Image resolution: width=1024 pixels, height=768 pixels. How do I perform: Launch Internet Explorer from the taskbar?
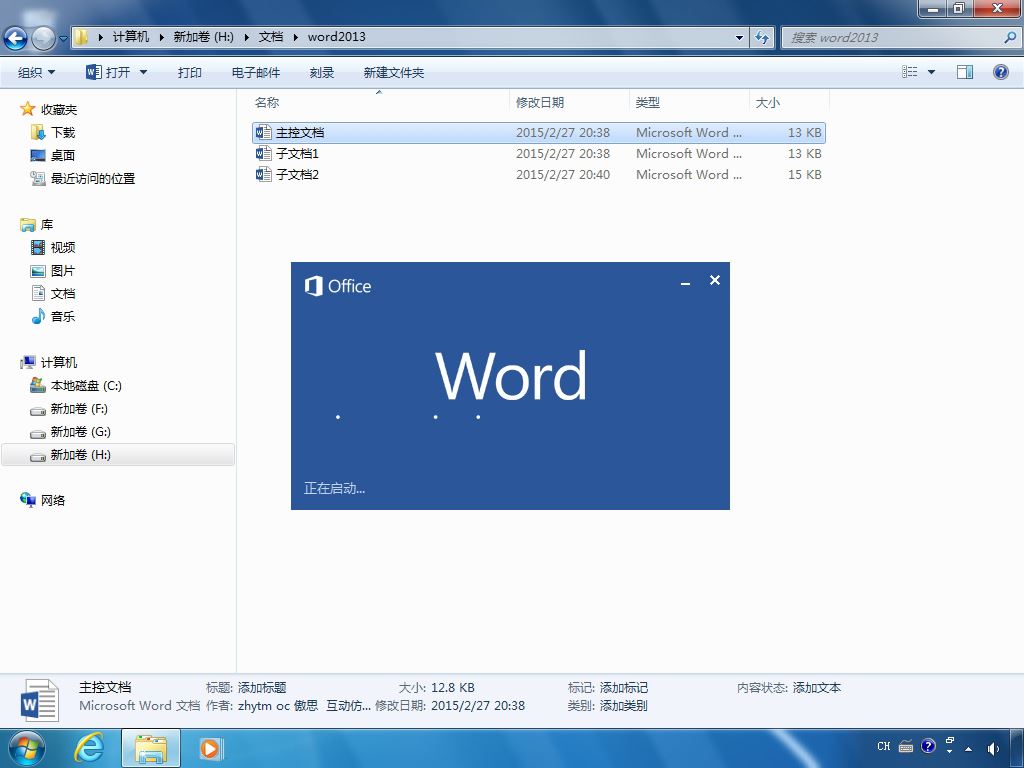click(89, 748)
